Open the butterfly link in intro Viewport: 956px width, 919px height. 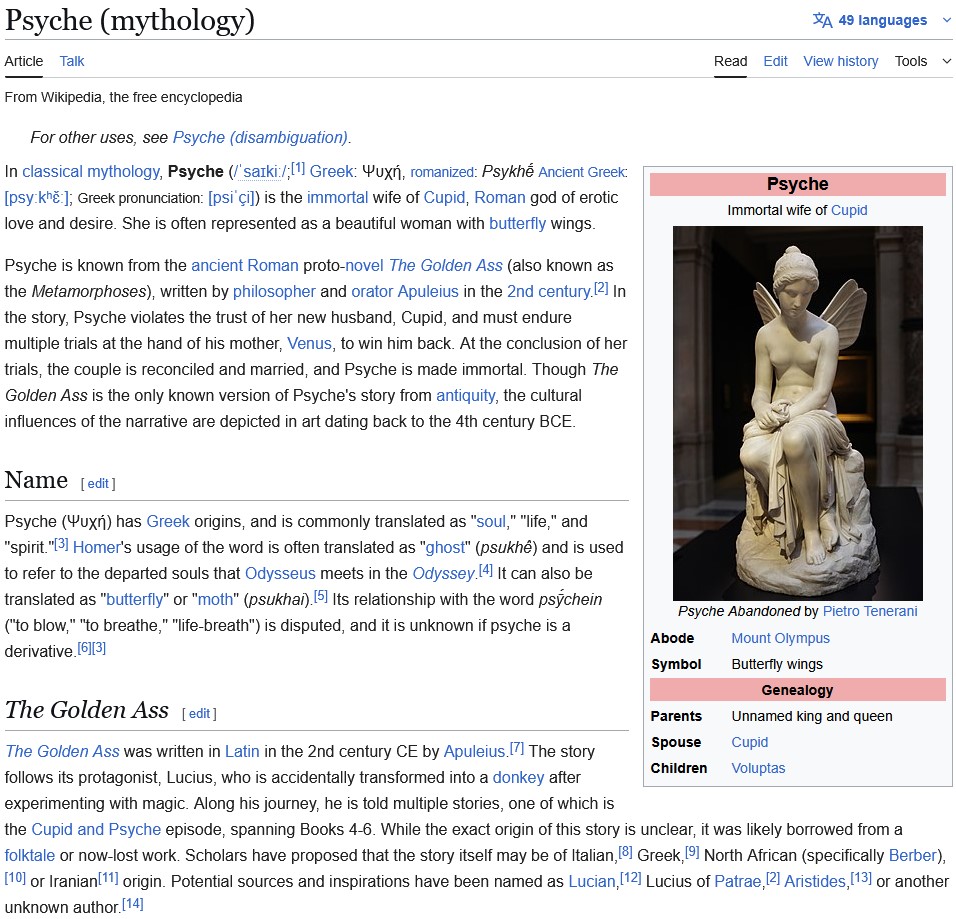(517, 223)
